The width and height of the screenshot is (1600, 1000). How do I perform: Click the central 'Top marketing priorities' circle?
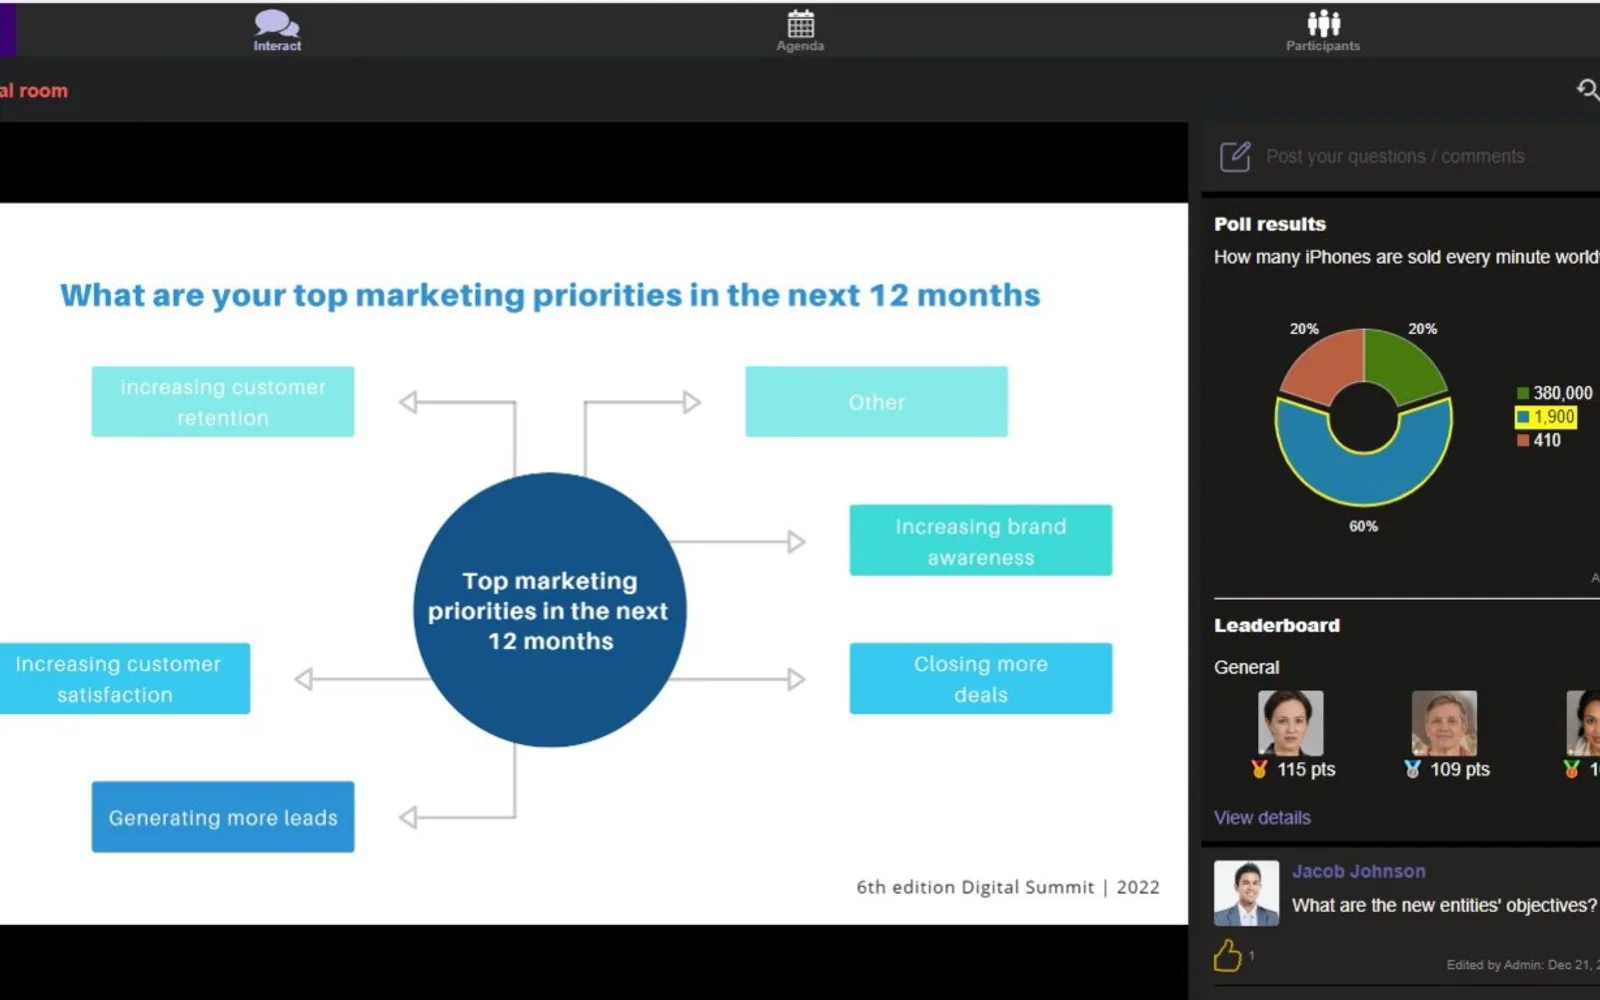(550, 610)
